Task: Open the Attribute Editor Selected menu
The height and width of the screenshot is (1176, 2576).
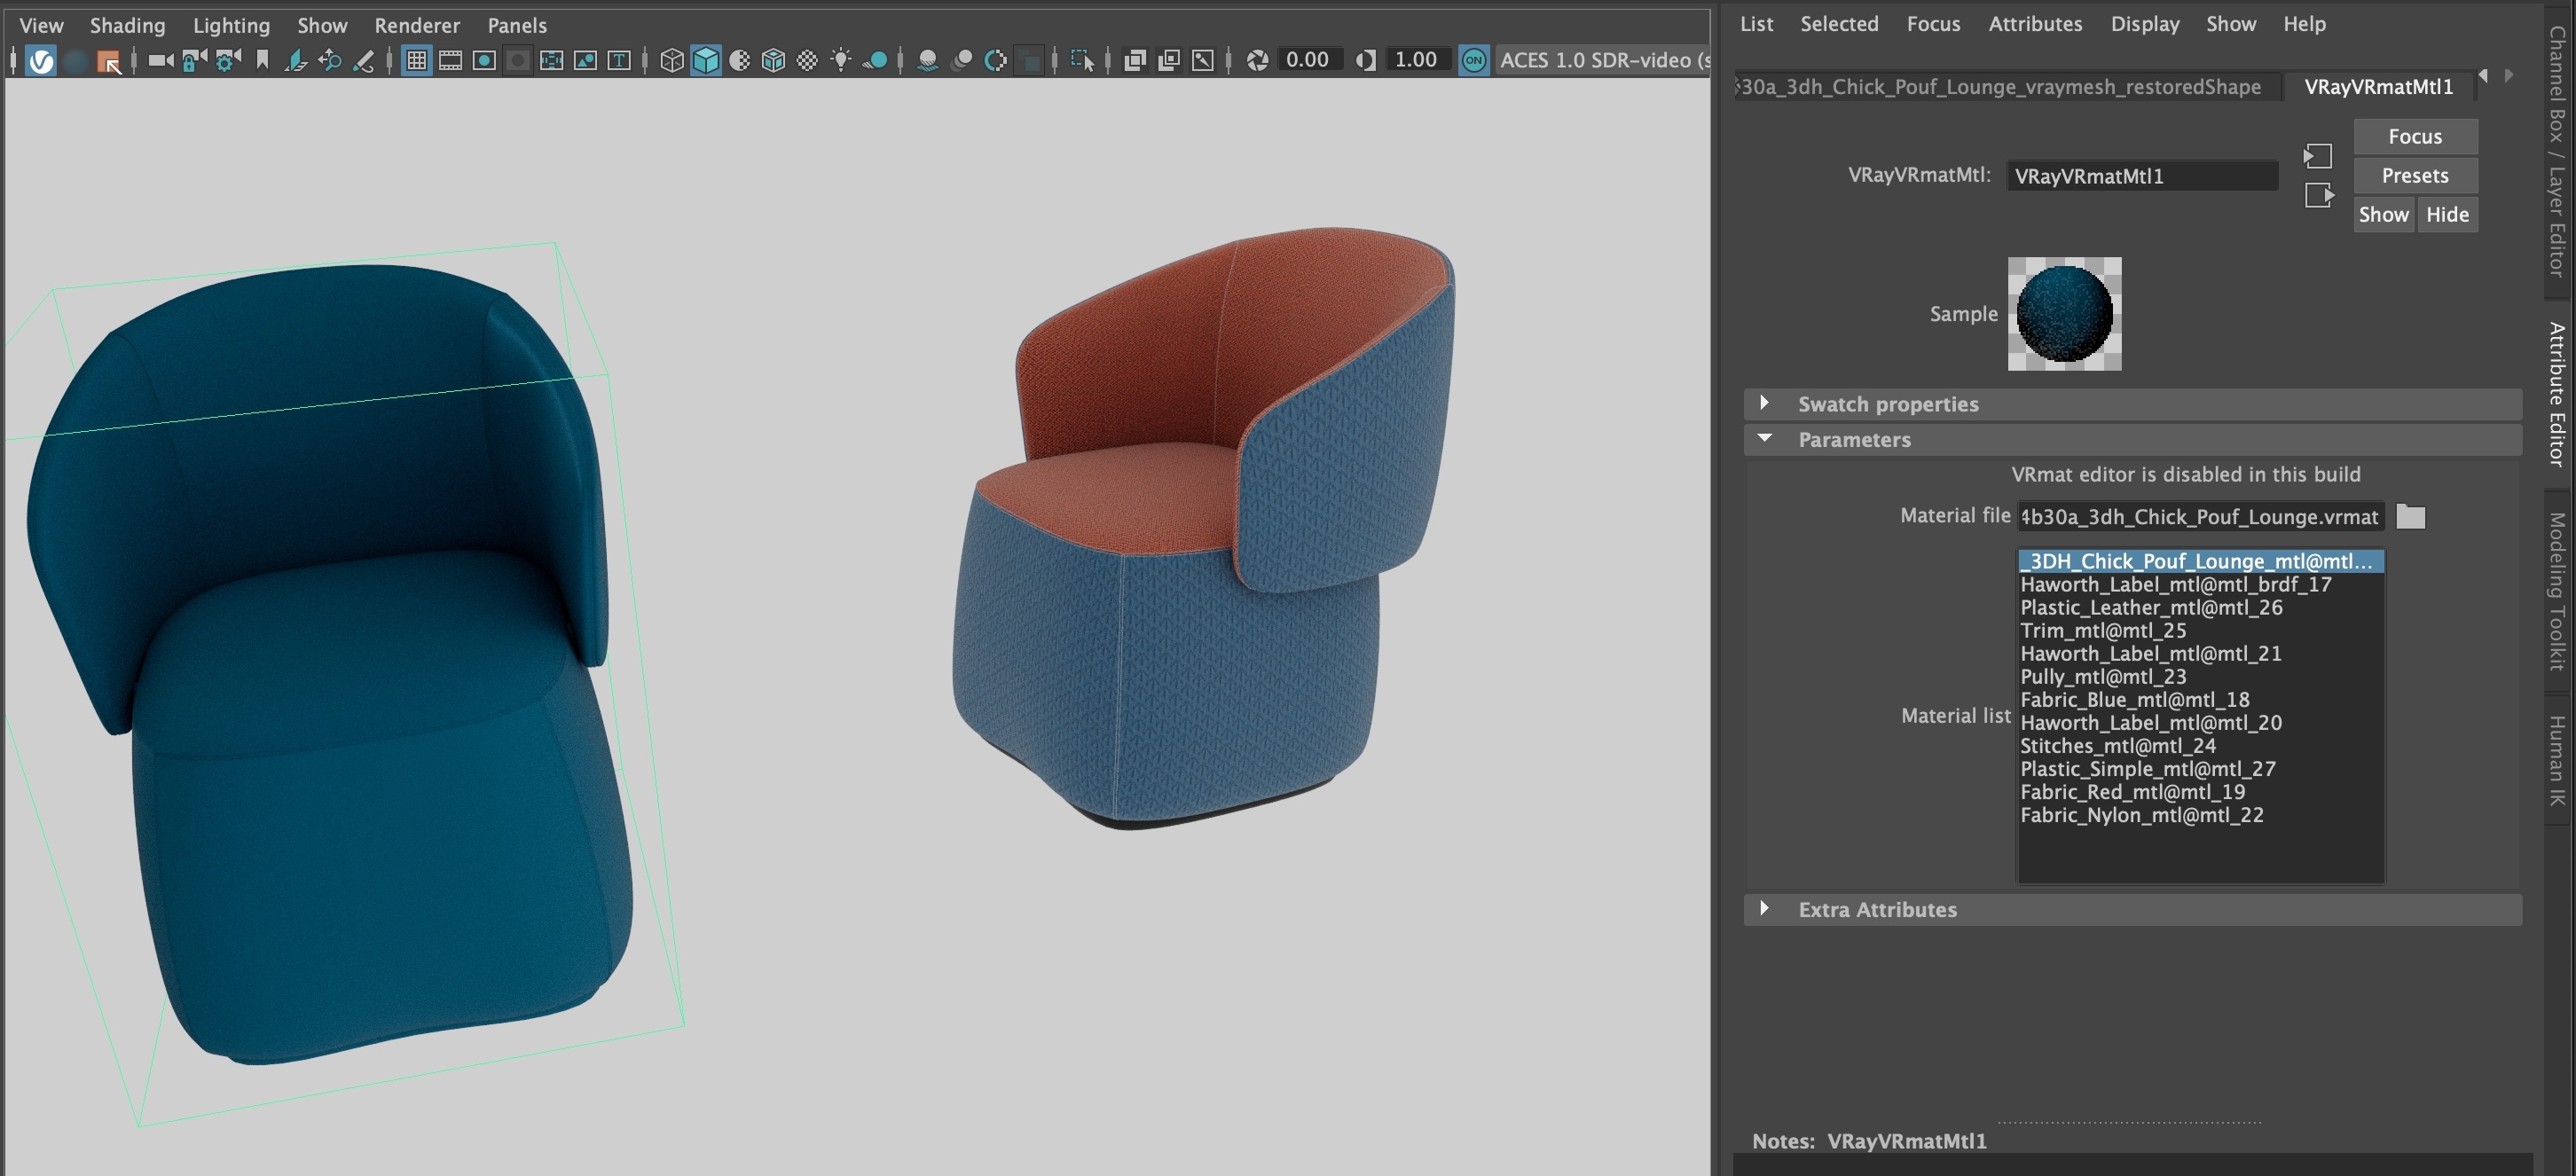Action: [x=1839, y=24]
